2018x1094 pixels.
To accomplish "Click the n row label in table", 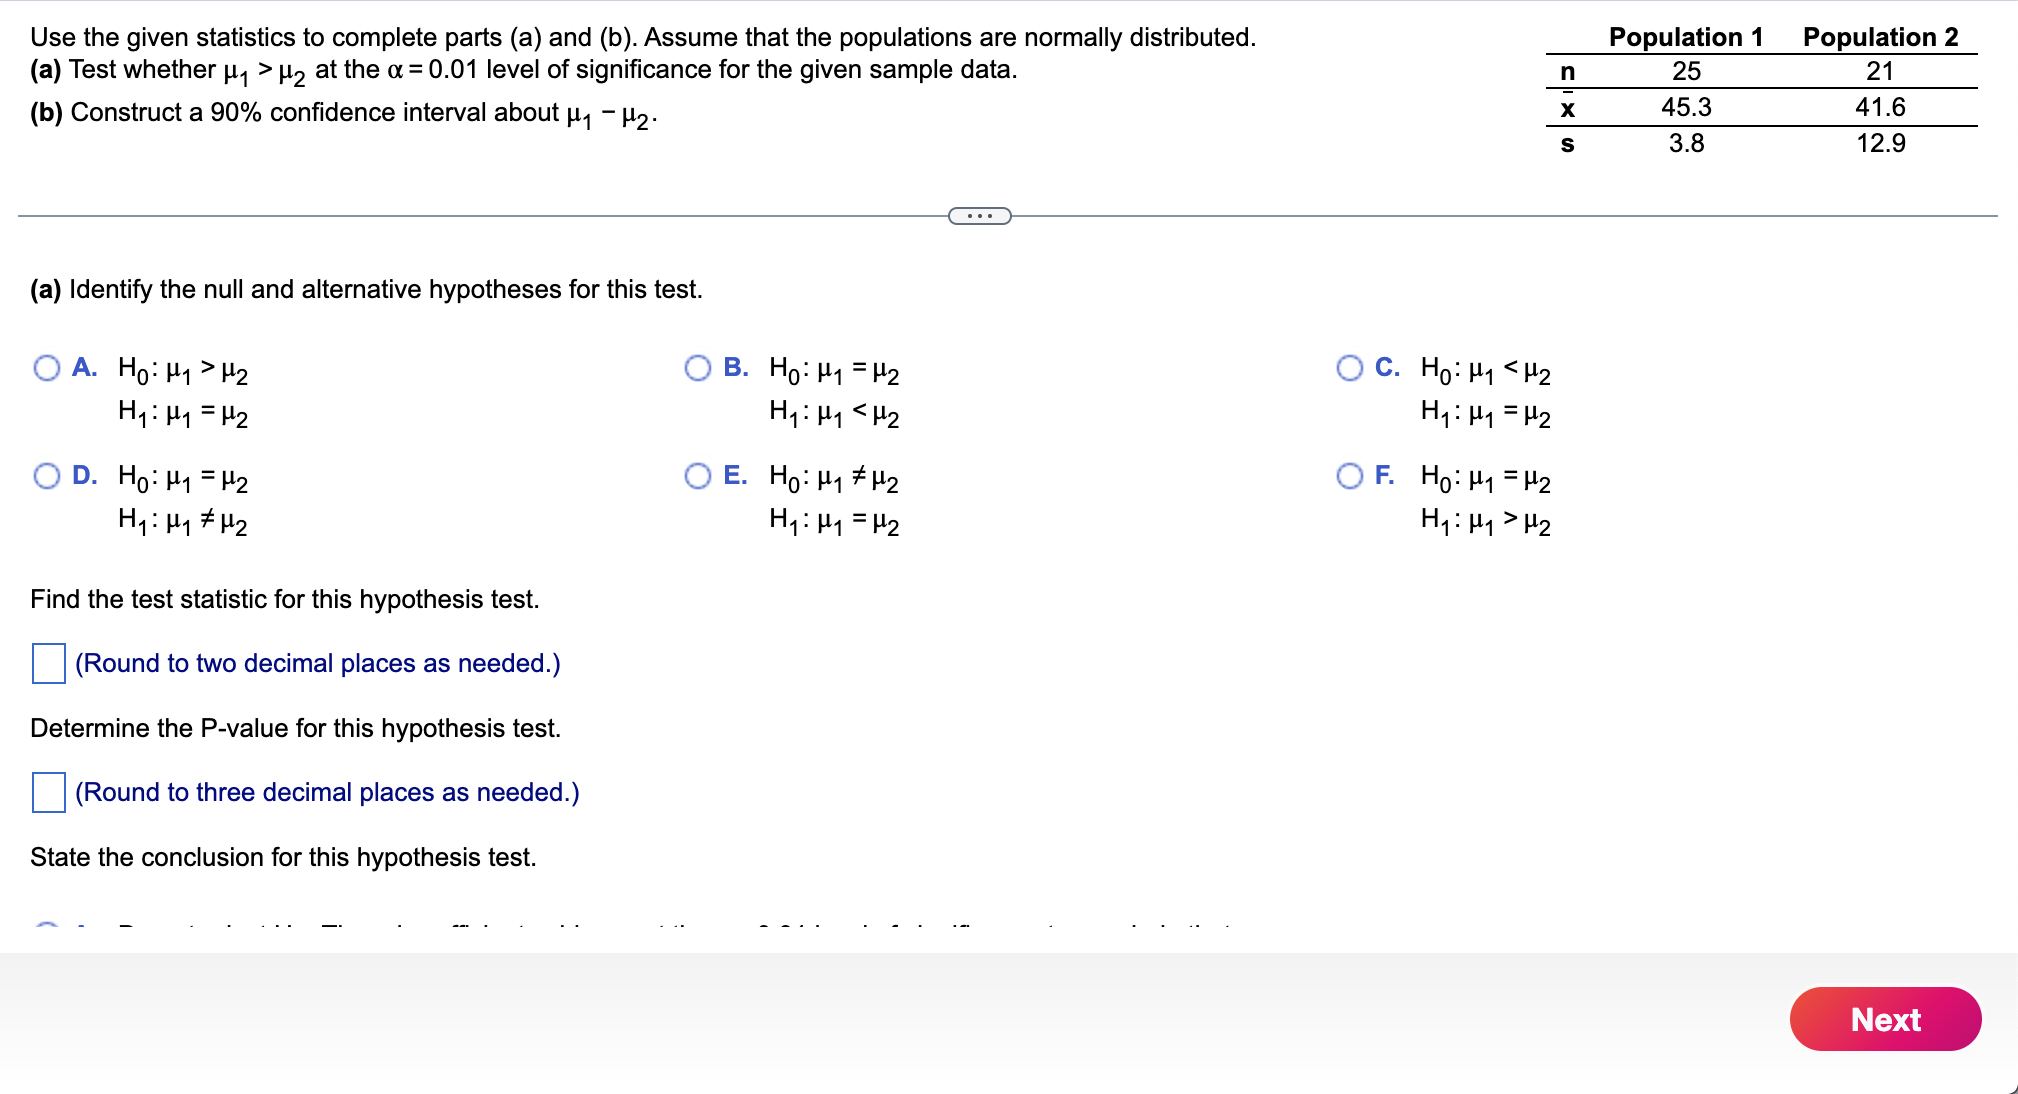I will 1567,71.
